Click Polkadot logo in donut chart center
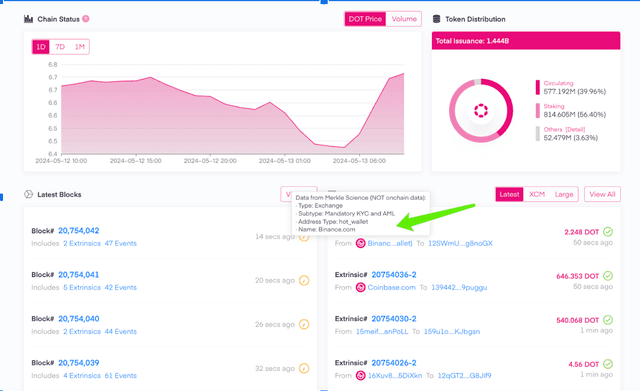The width and height of the screenshot is (640, 391). coord(481,110)
